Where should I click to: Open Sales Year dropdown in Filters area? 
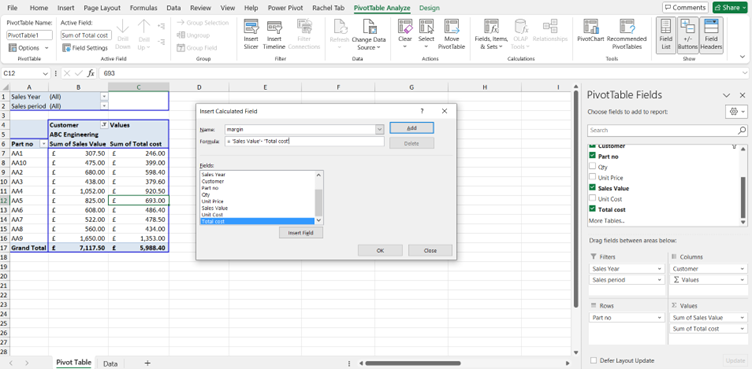pyautogui.click(x=659, y=269)
